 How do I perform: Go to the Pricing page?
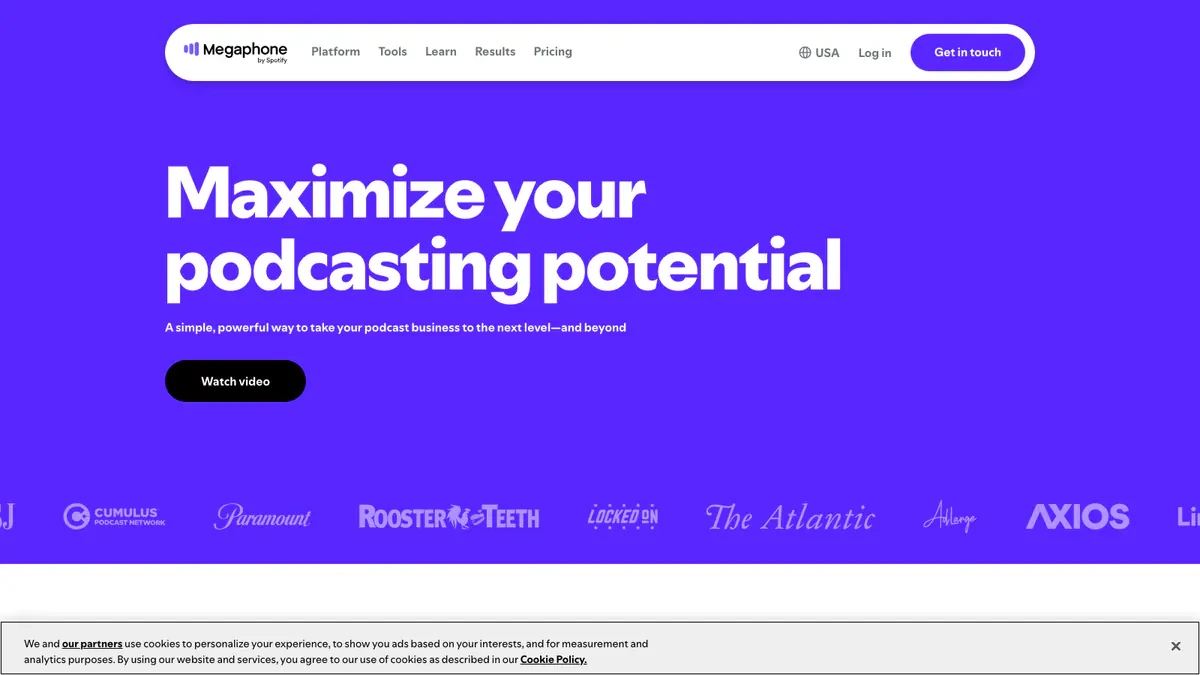click(553, 51)
